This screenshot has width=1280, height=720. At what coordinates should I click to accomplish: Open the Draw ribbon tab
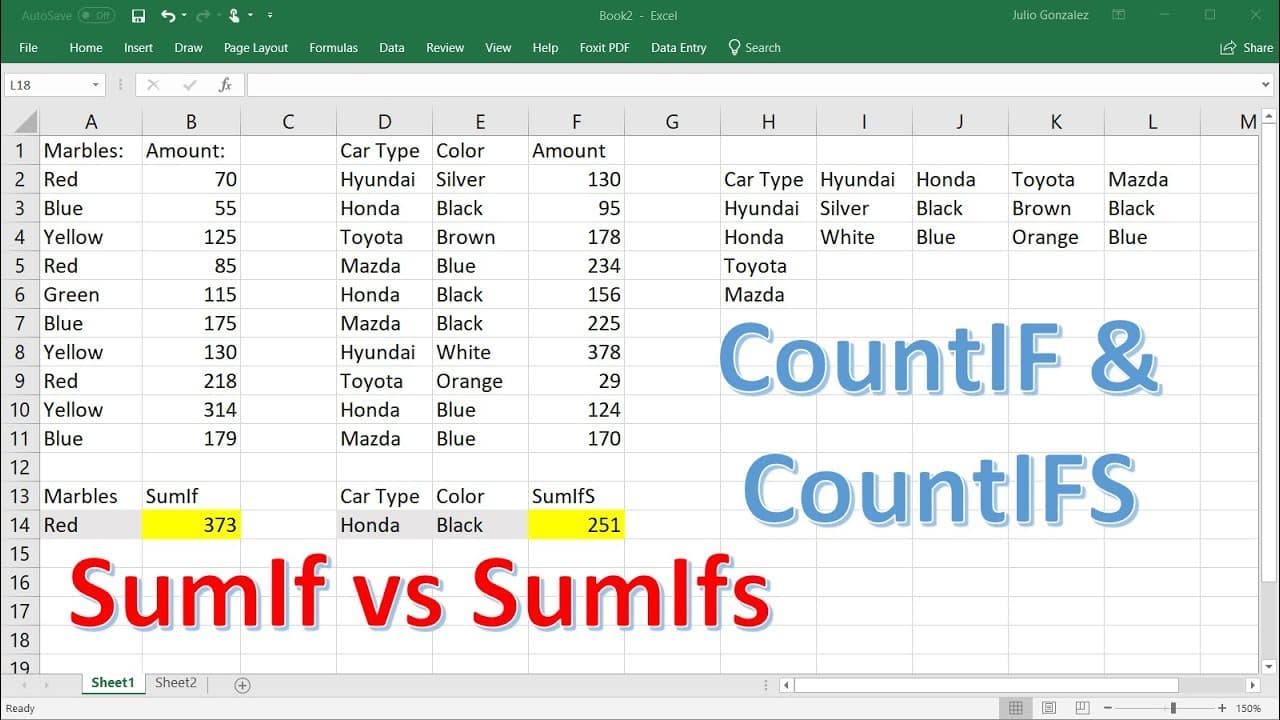(188, 48)
